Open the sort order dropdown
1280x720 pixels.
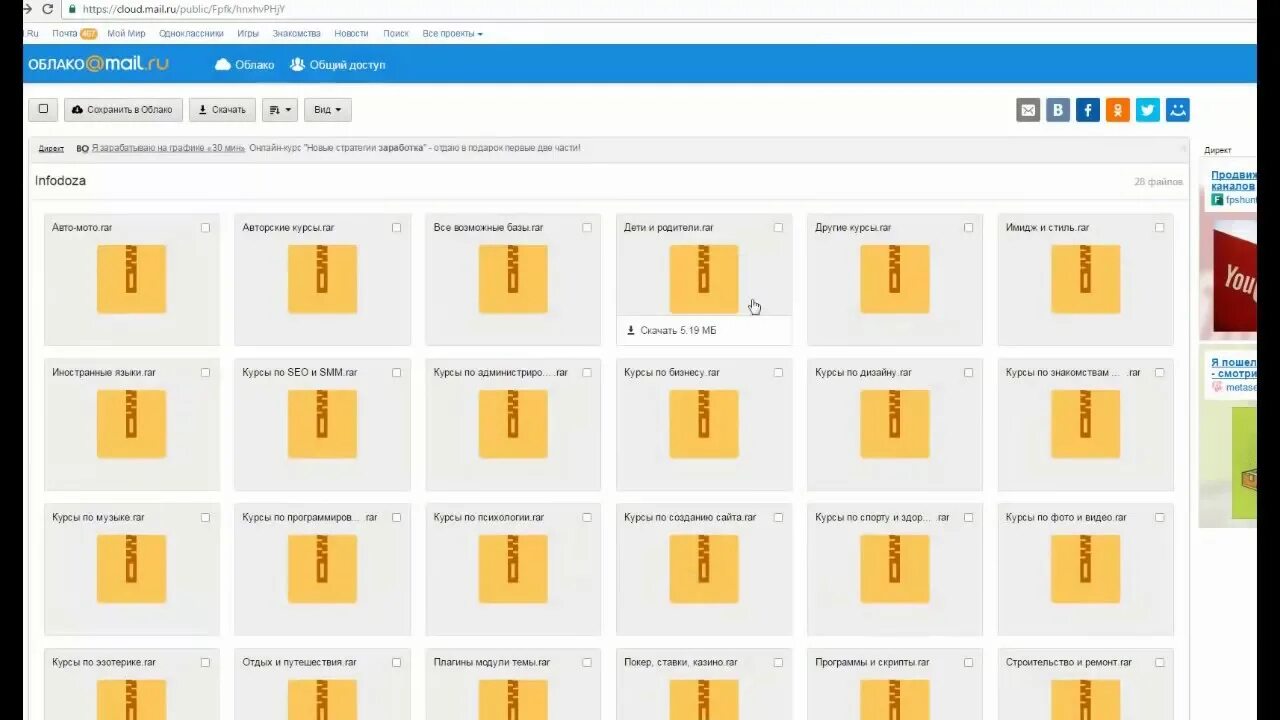280,110
